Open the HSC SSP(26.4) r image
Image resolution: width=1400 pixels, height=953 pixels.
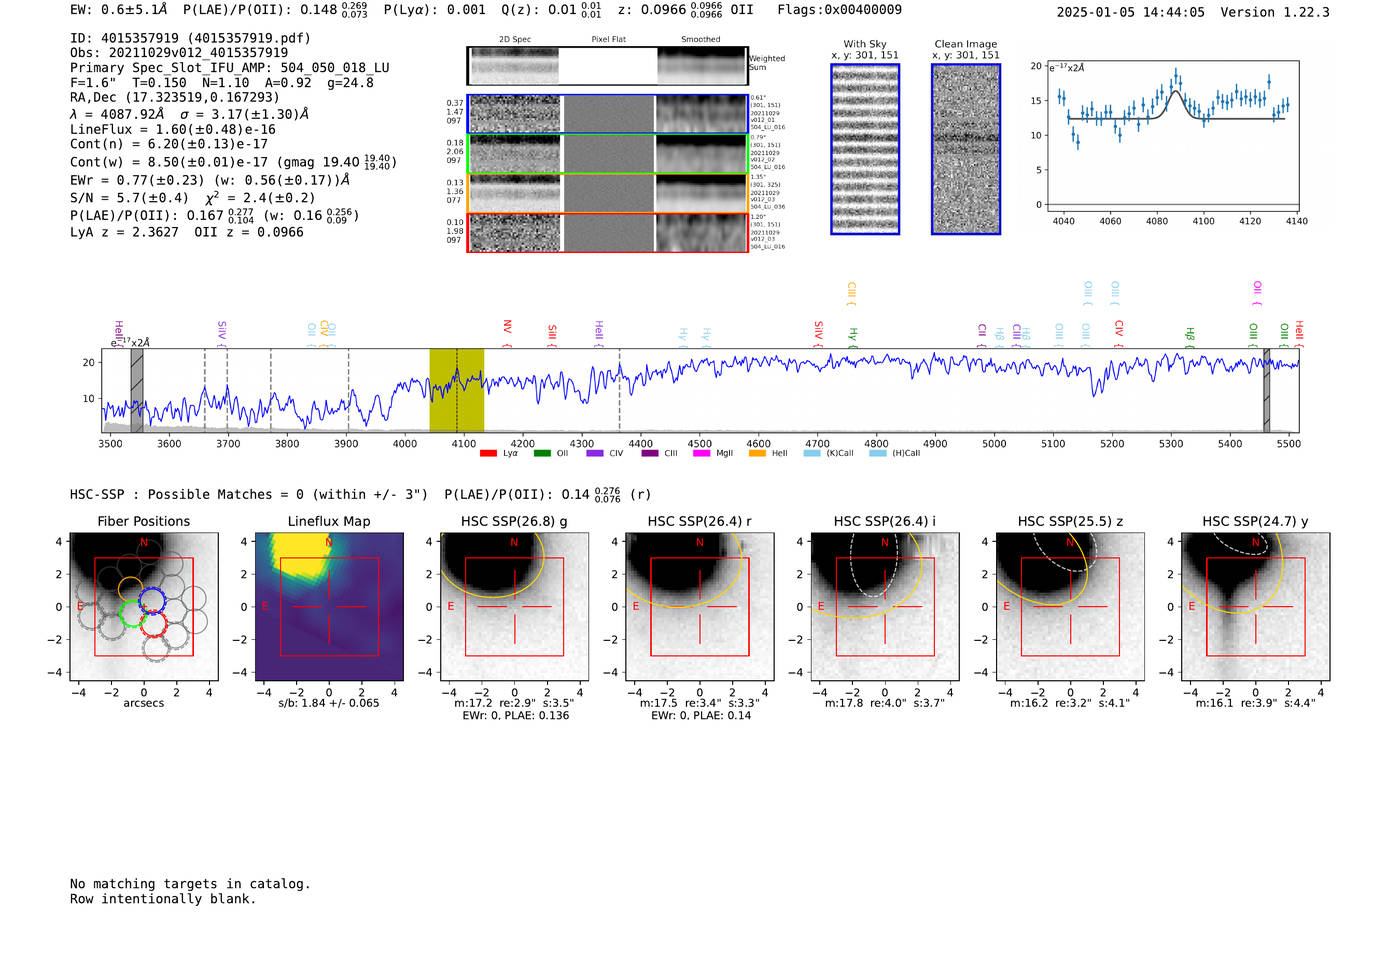(x=699, y=606)
